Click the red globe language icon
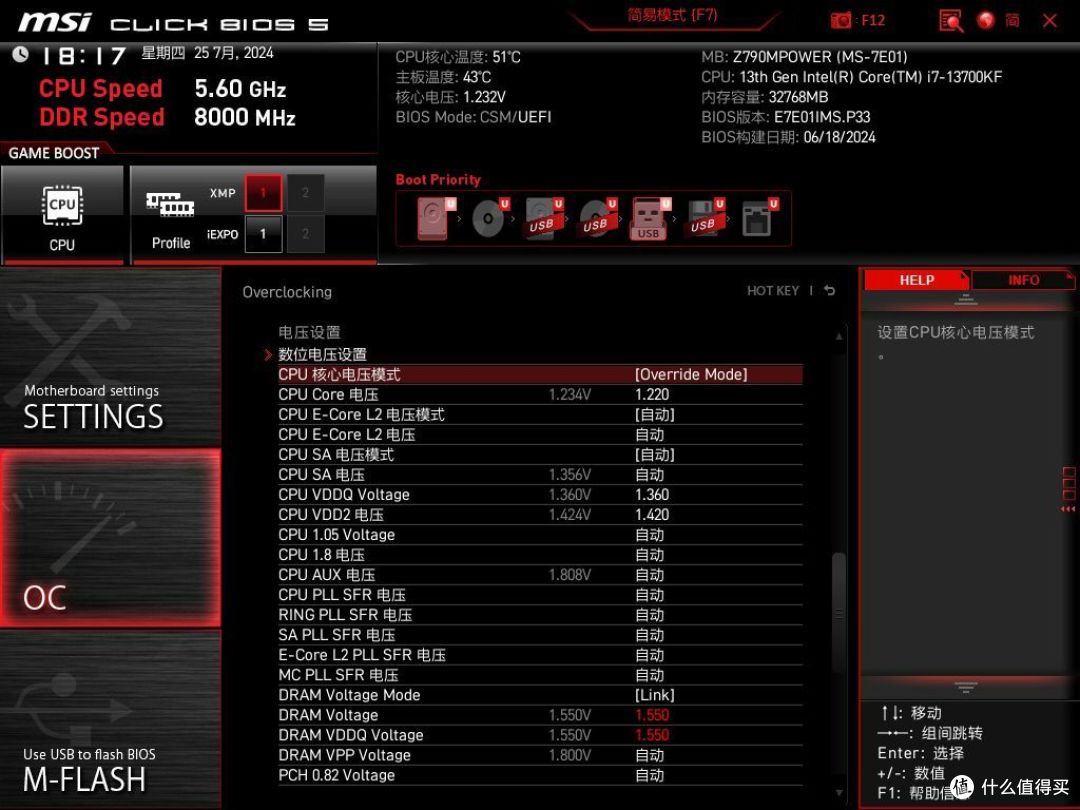 [x=986, y=20]
